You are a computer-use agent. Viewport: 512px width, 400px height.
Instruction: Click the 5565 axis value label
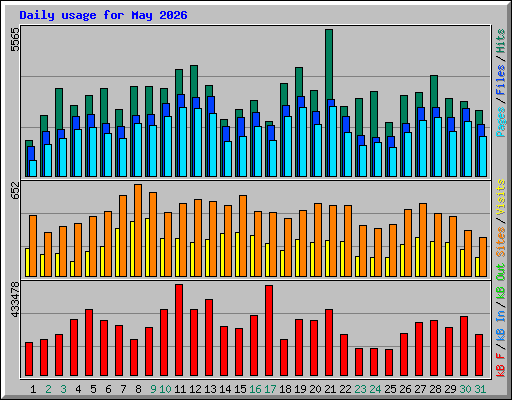(15, 39)
